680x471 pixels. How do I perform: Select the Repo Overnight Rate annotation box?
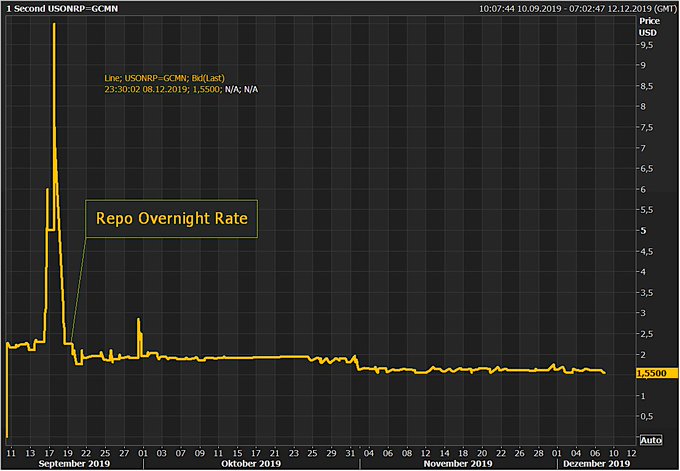[x=171, y=217]
